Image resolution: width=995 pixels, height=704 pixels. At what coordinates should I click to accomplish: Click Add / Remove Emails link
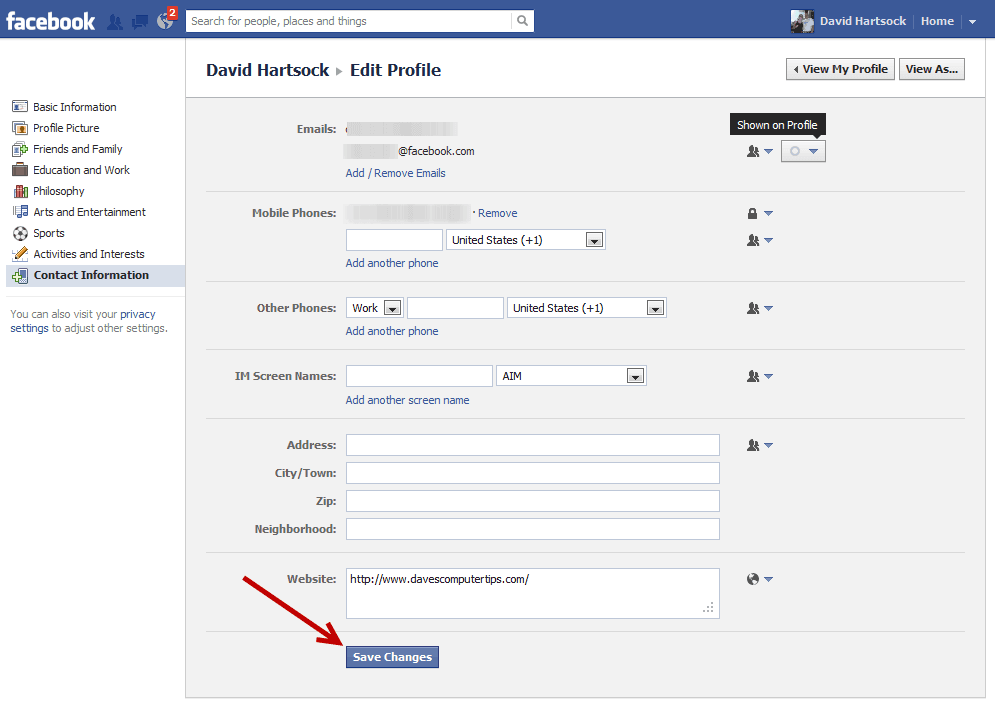395,173
